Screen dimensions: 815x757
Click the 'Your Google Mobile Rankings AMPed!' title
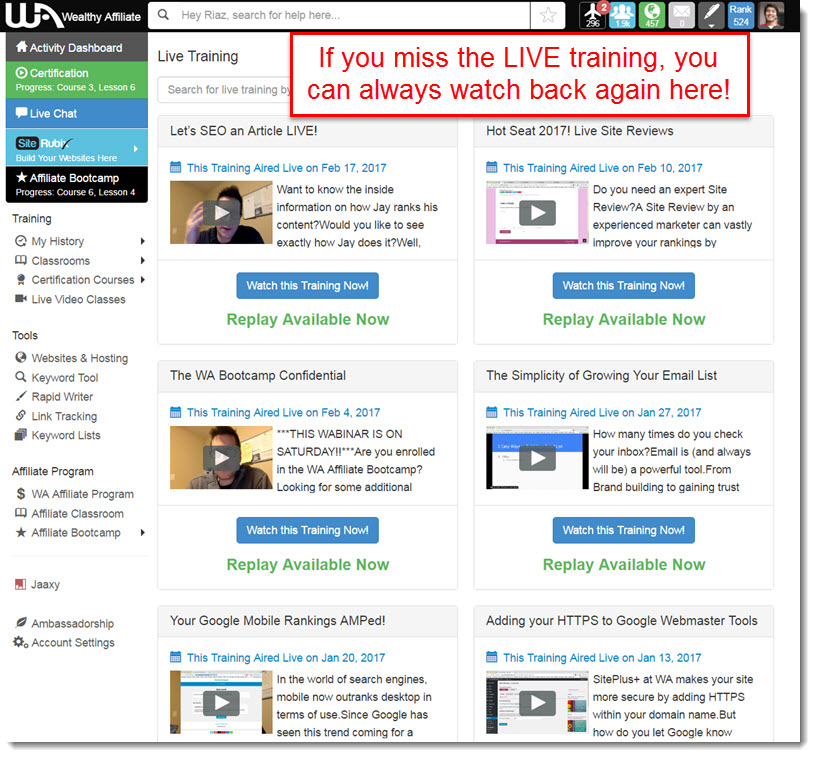[x=278, y=620]
